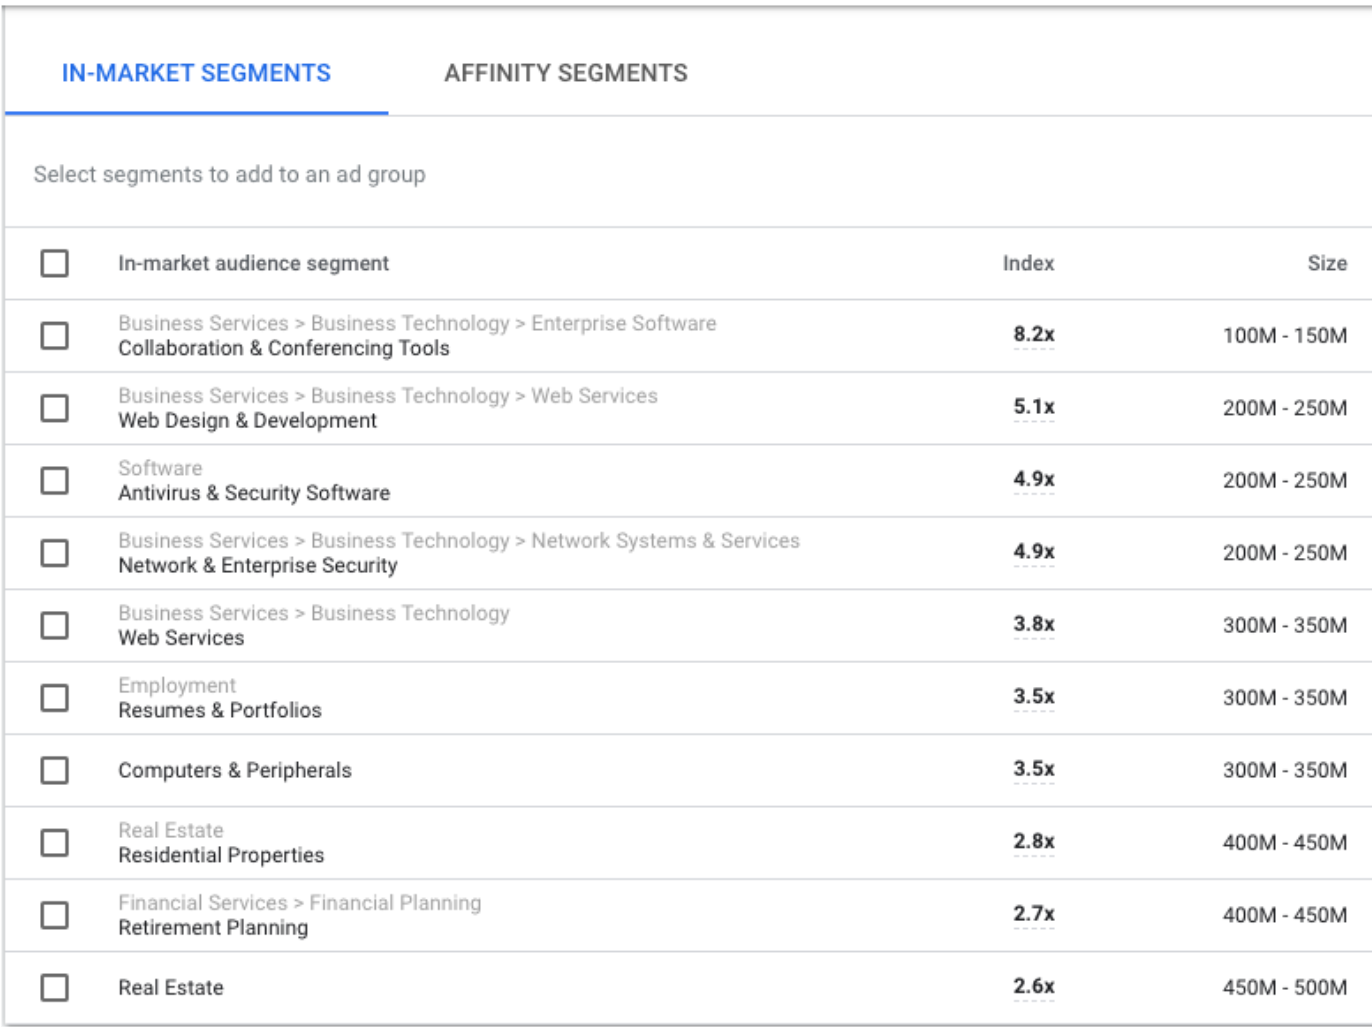This screenshot has width=1372, height=1028.
Task: Sort by the Size column header
Action: tap(1331, 263)
